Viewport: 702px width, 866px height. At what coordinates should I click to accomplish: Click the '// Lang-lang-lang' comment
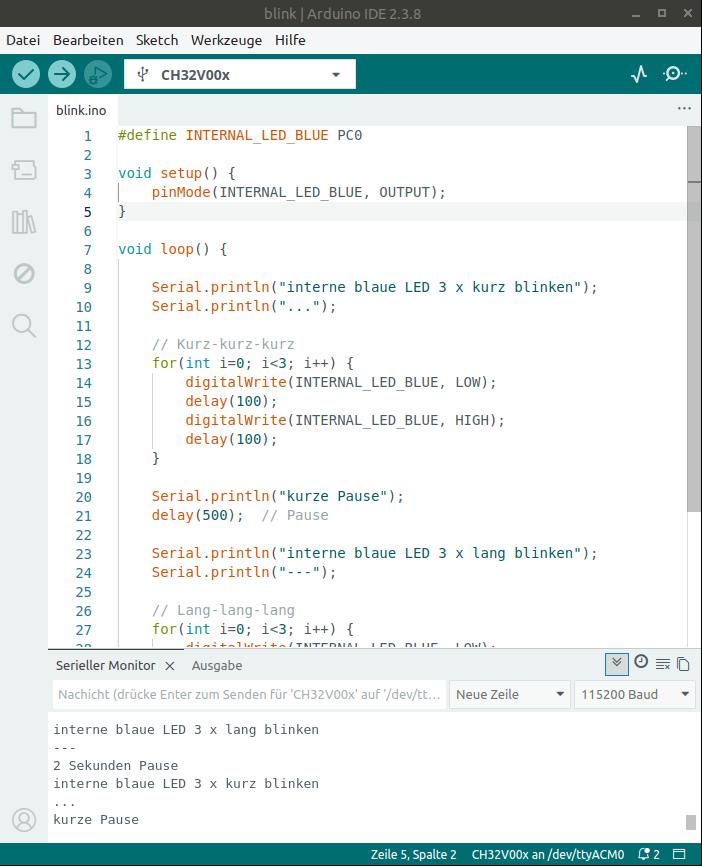[223, 610]
